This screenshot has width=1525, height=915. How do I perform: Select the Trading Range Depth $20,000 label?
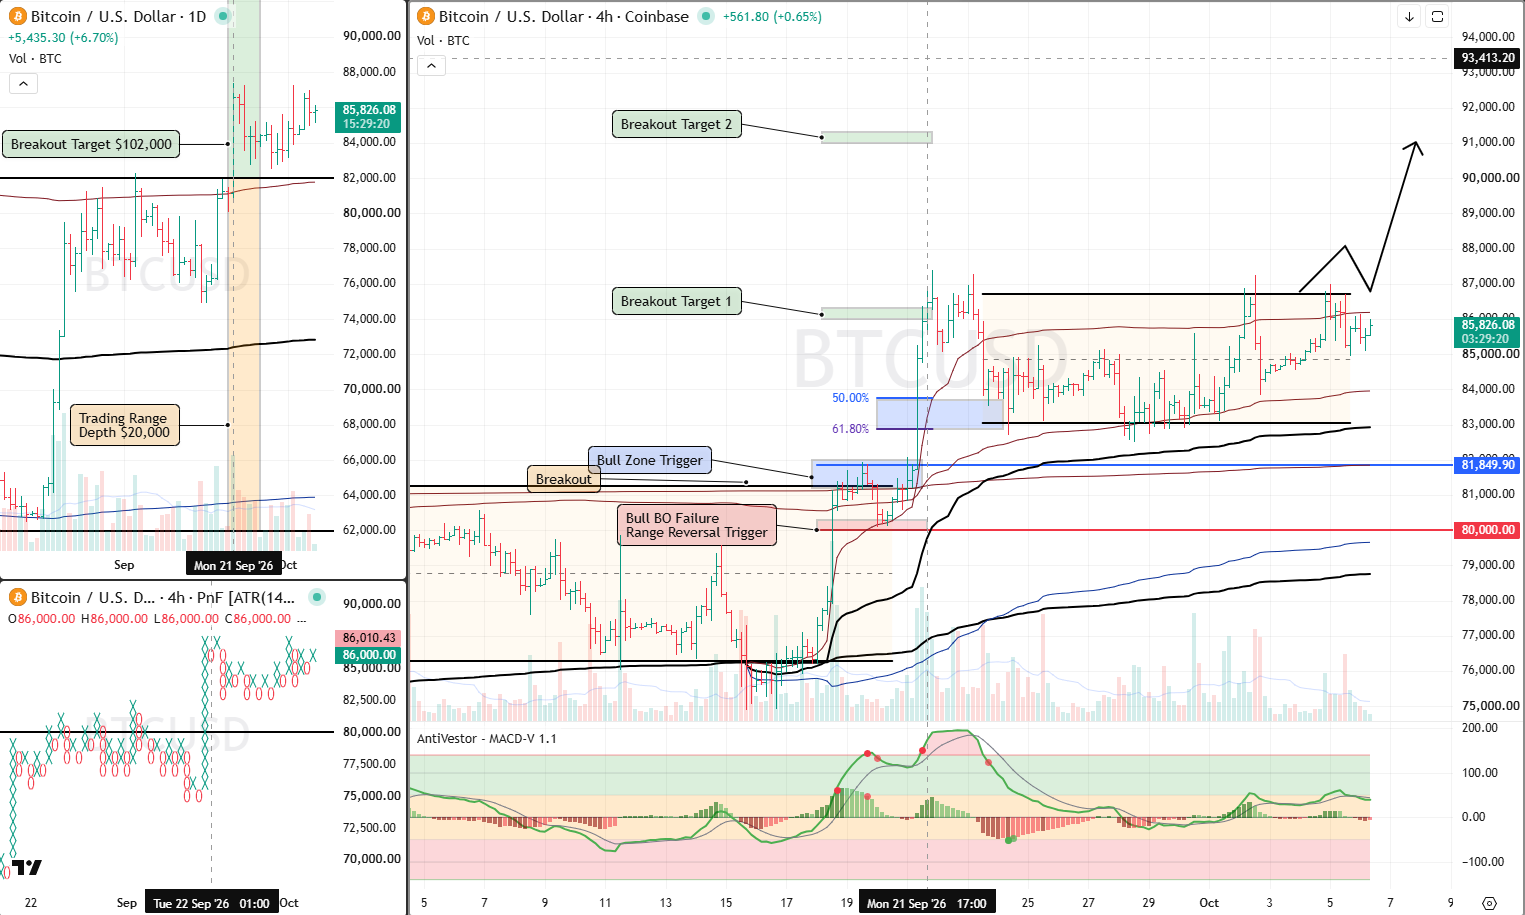click(x=125, y=425)
